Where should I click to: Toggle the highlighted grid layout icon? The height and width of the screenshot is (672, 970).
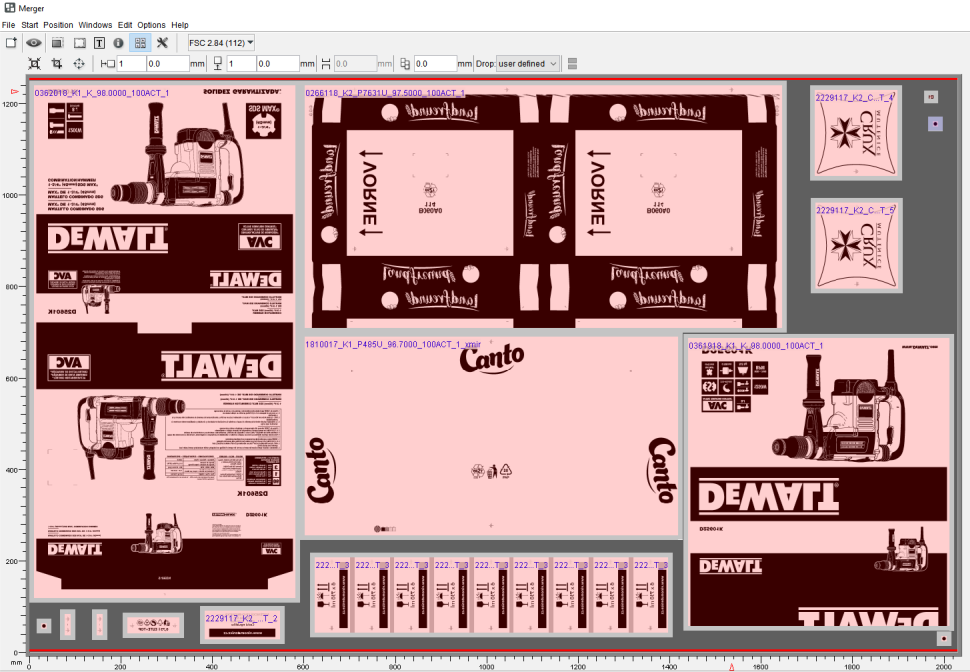pyautogui.click(x=140, y=43)
